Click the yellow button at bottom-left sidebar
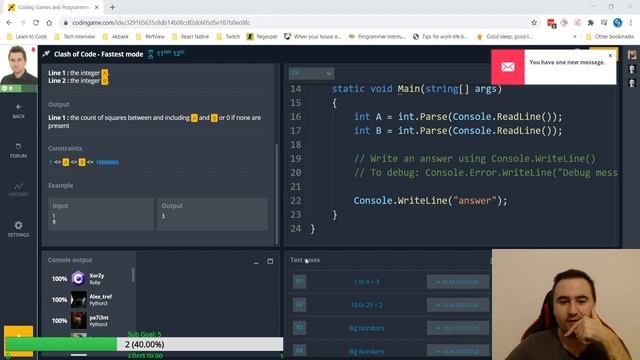Viewport: 640px width, 360px height. tap(18, 341)
